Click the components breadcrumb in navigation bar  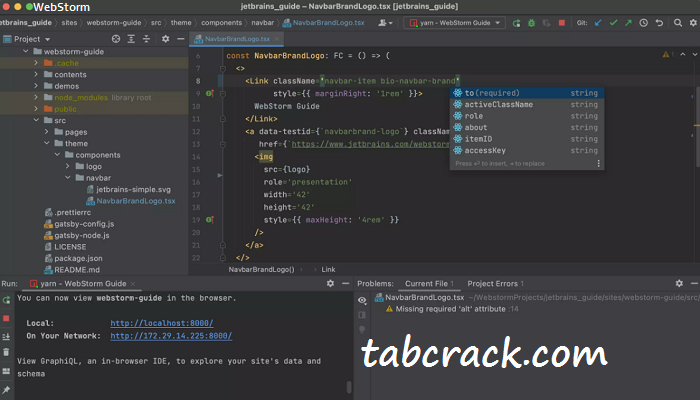point(221,23)
